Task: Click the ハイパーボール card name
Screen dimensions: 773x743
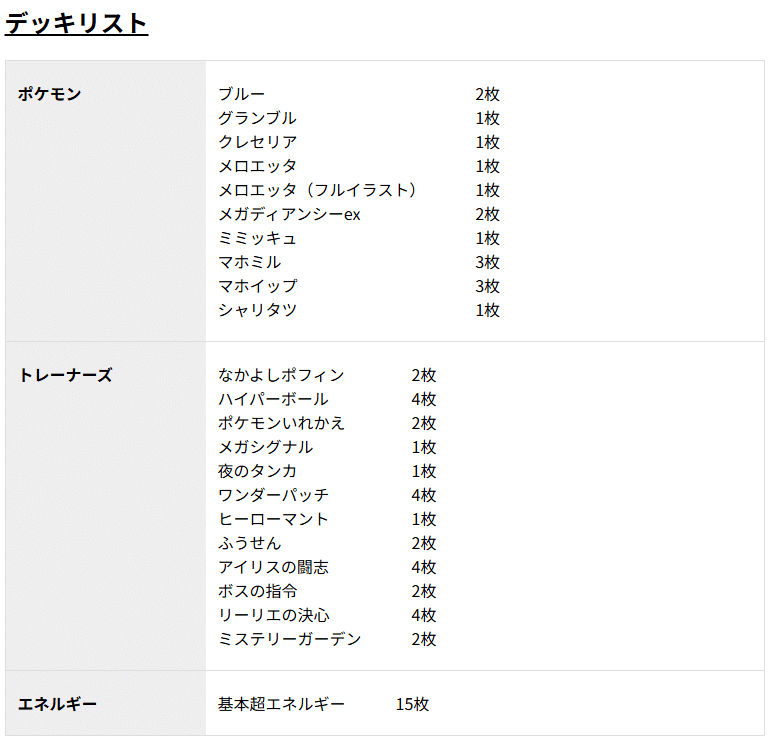Action: point(273,399)
